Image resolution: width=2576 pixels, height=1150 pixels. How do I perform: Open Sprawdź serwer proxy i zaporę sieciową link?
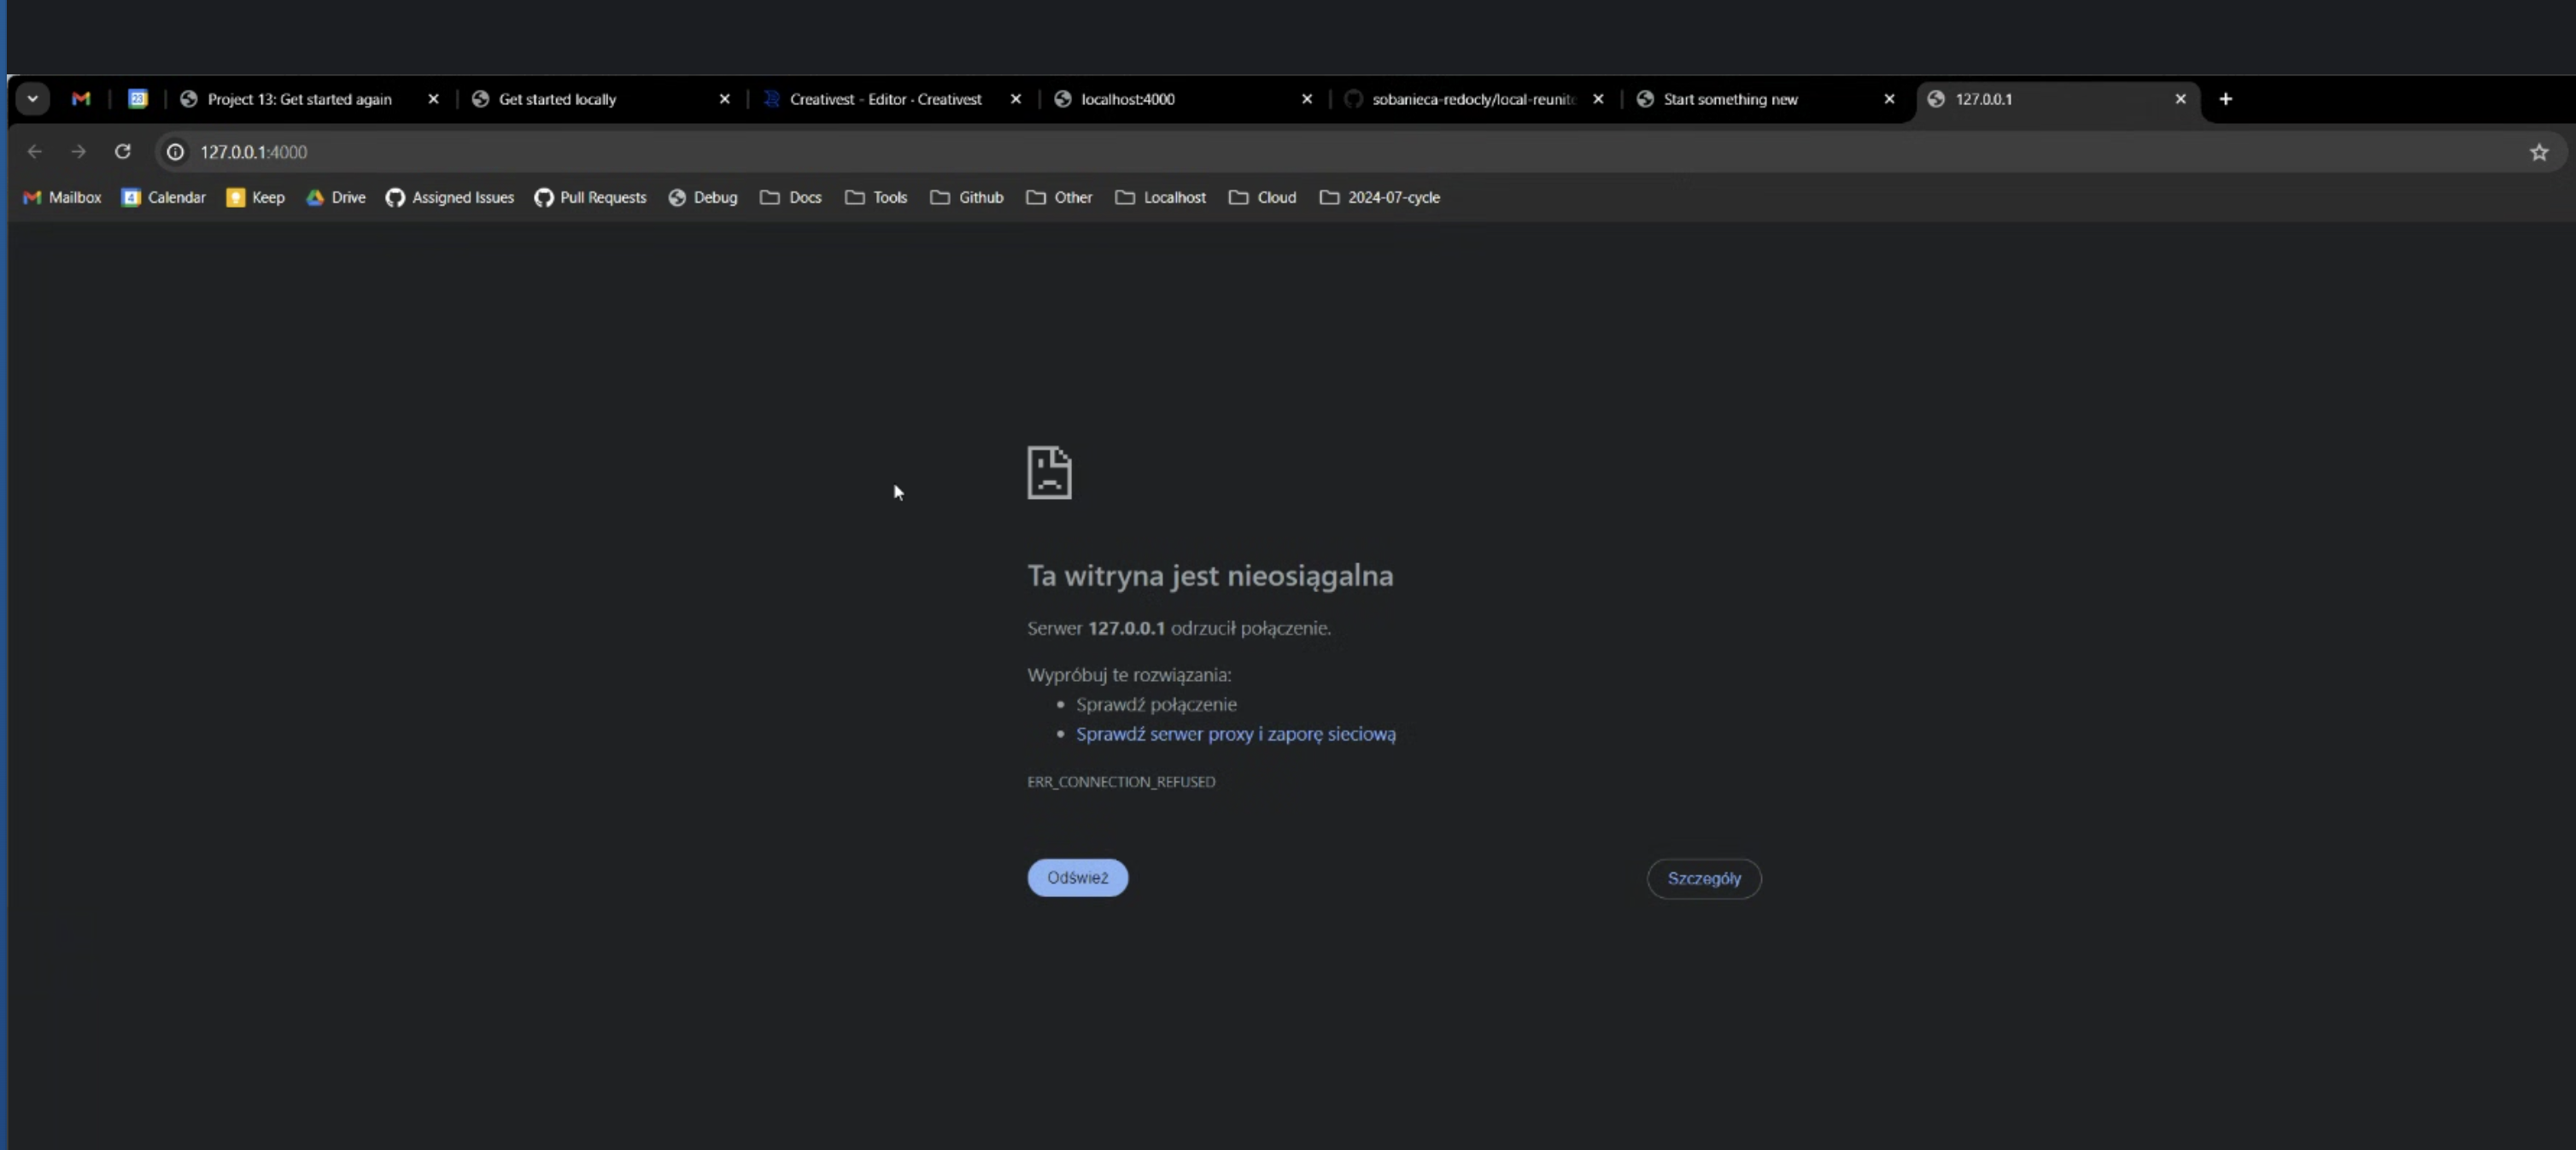tap(1235, 734)
